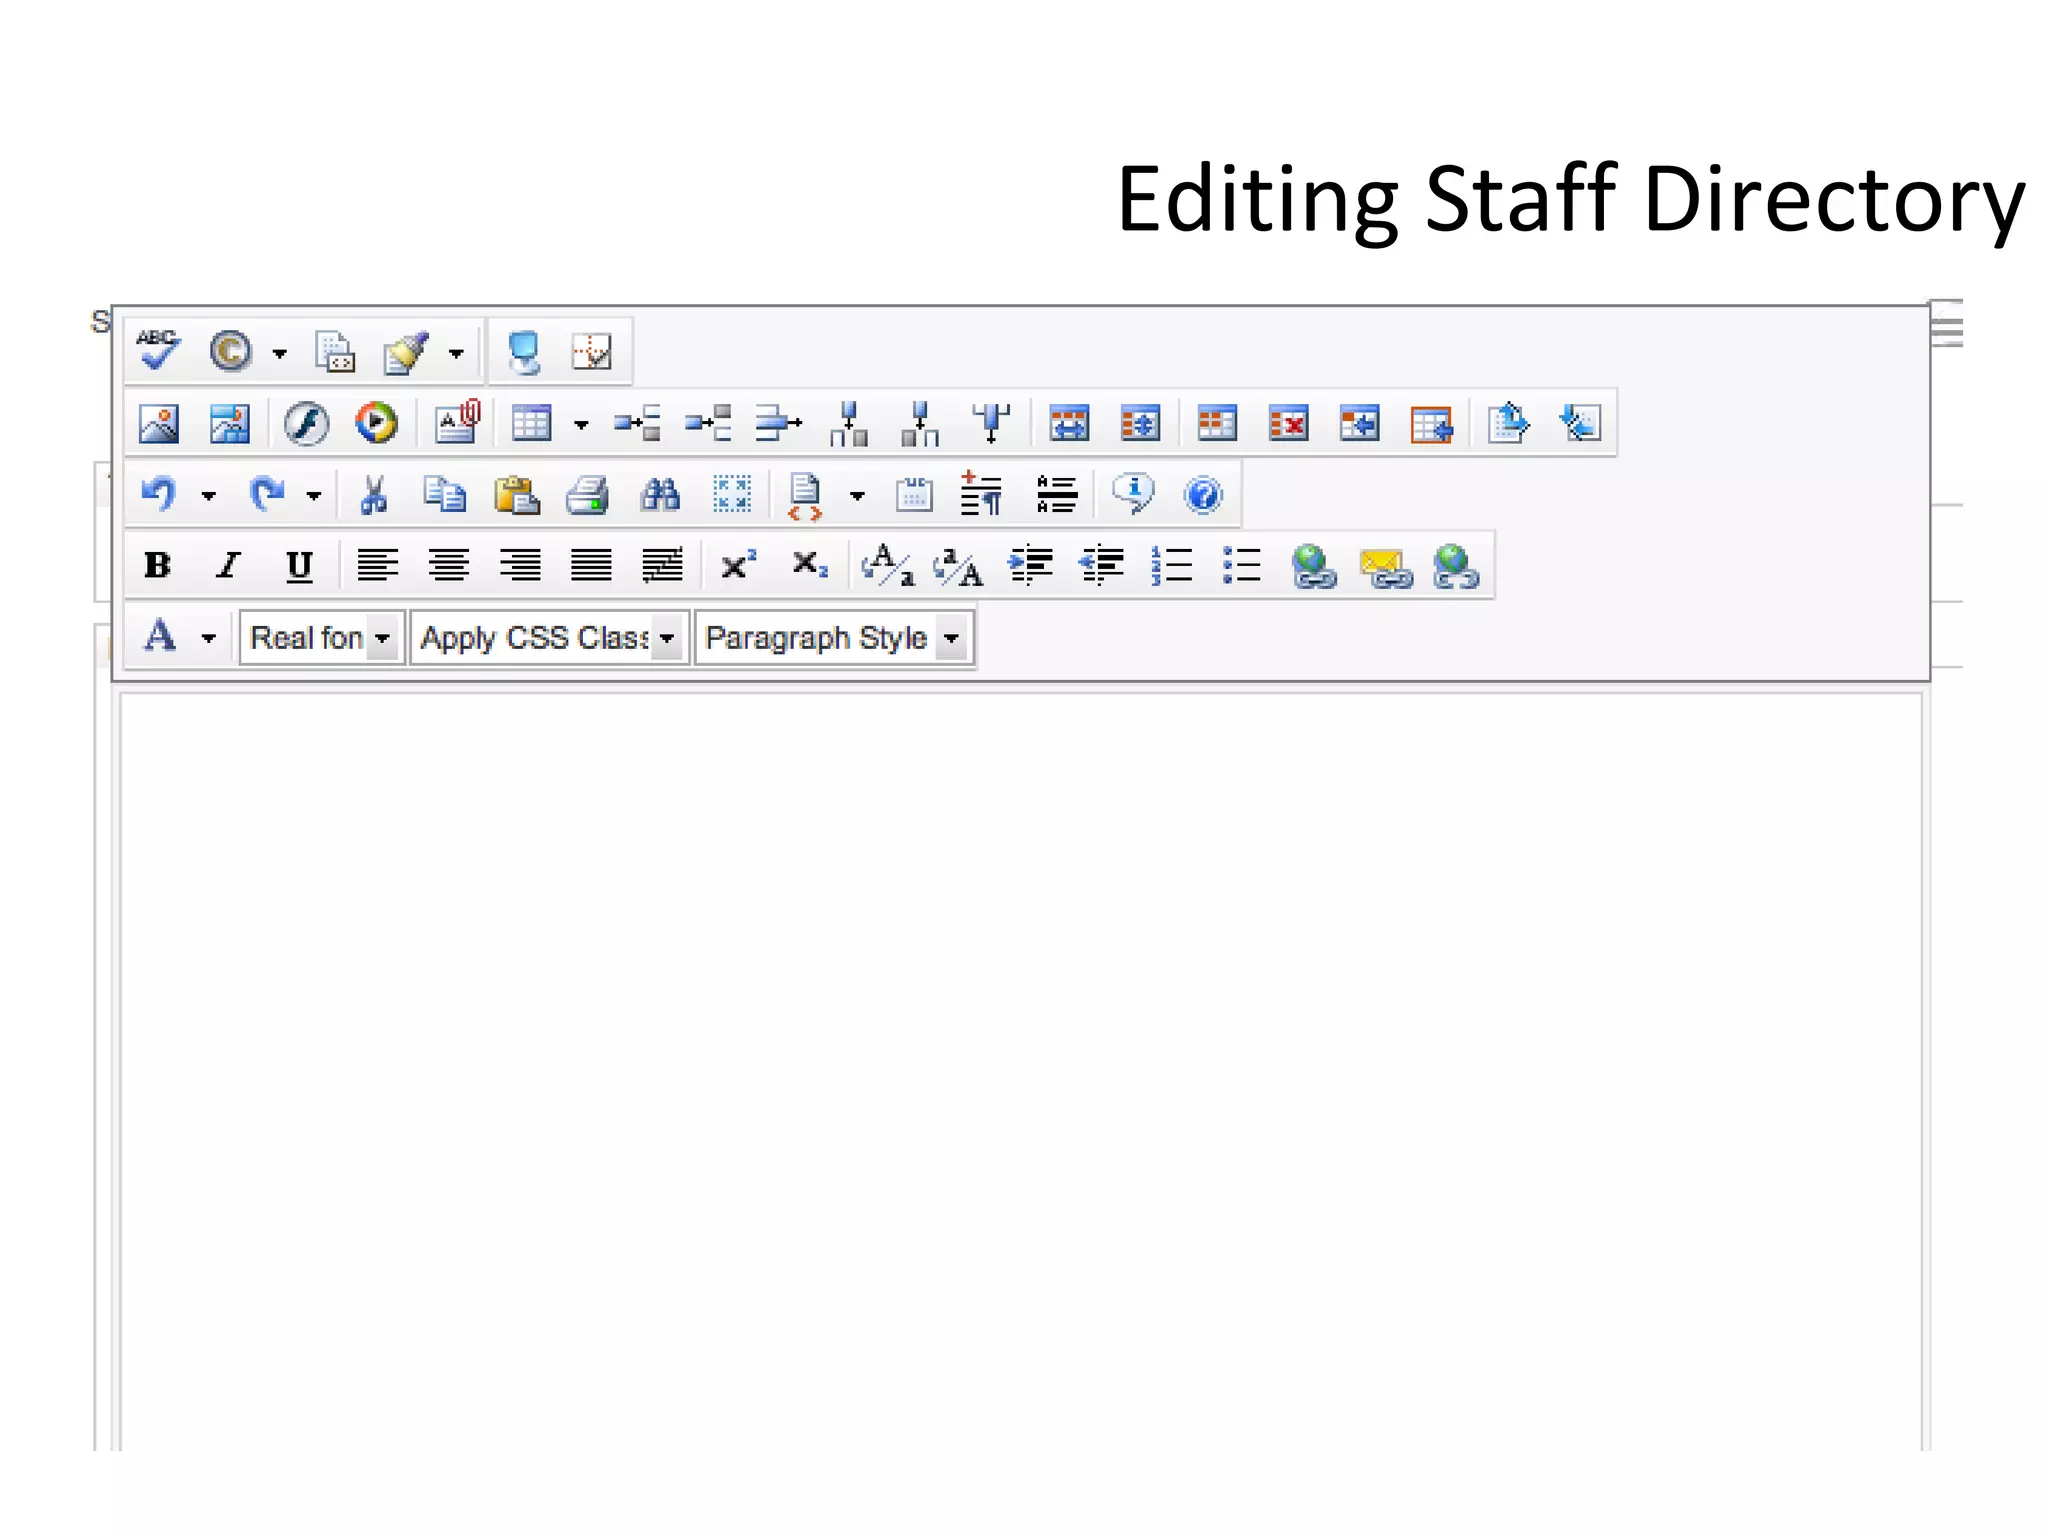Open Find and Replace binoculars

coord(660,495)
